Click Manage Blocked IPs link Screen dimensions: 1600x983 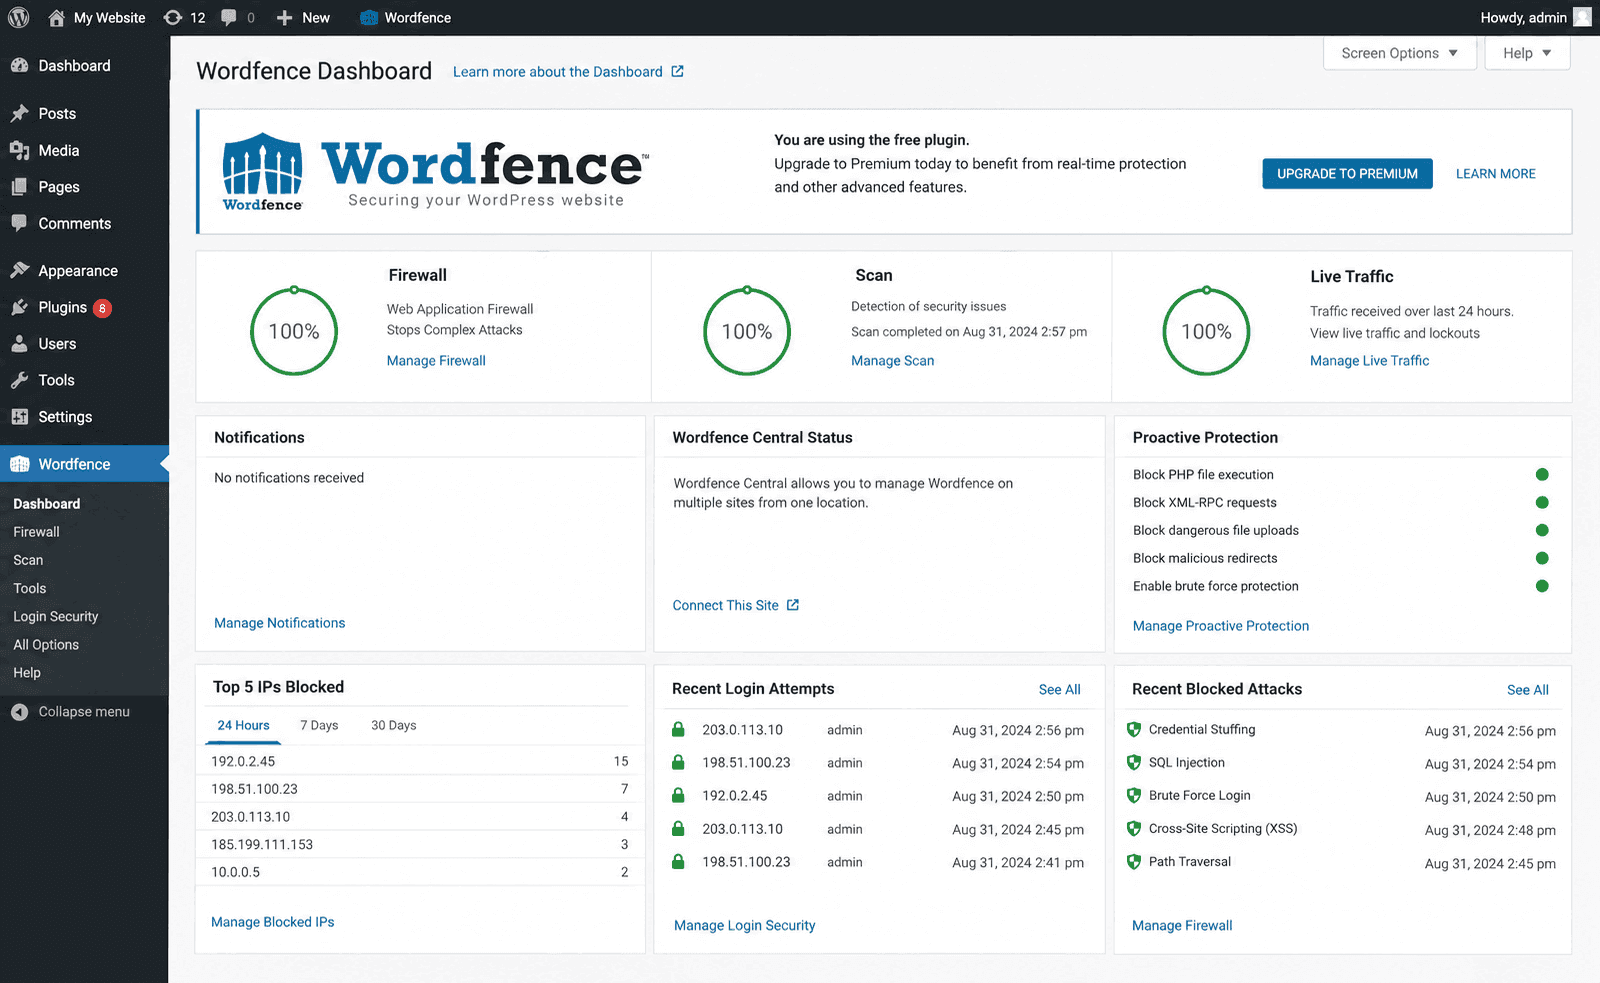[272, 922]
